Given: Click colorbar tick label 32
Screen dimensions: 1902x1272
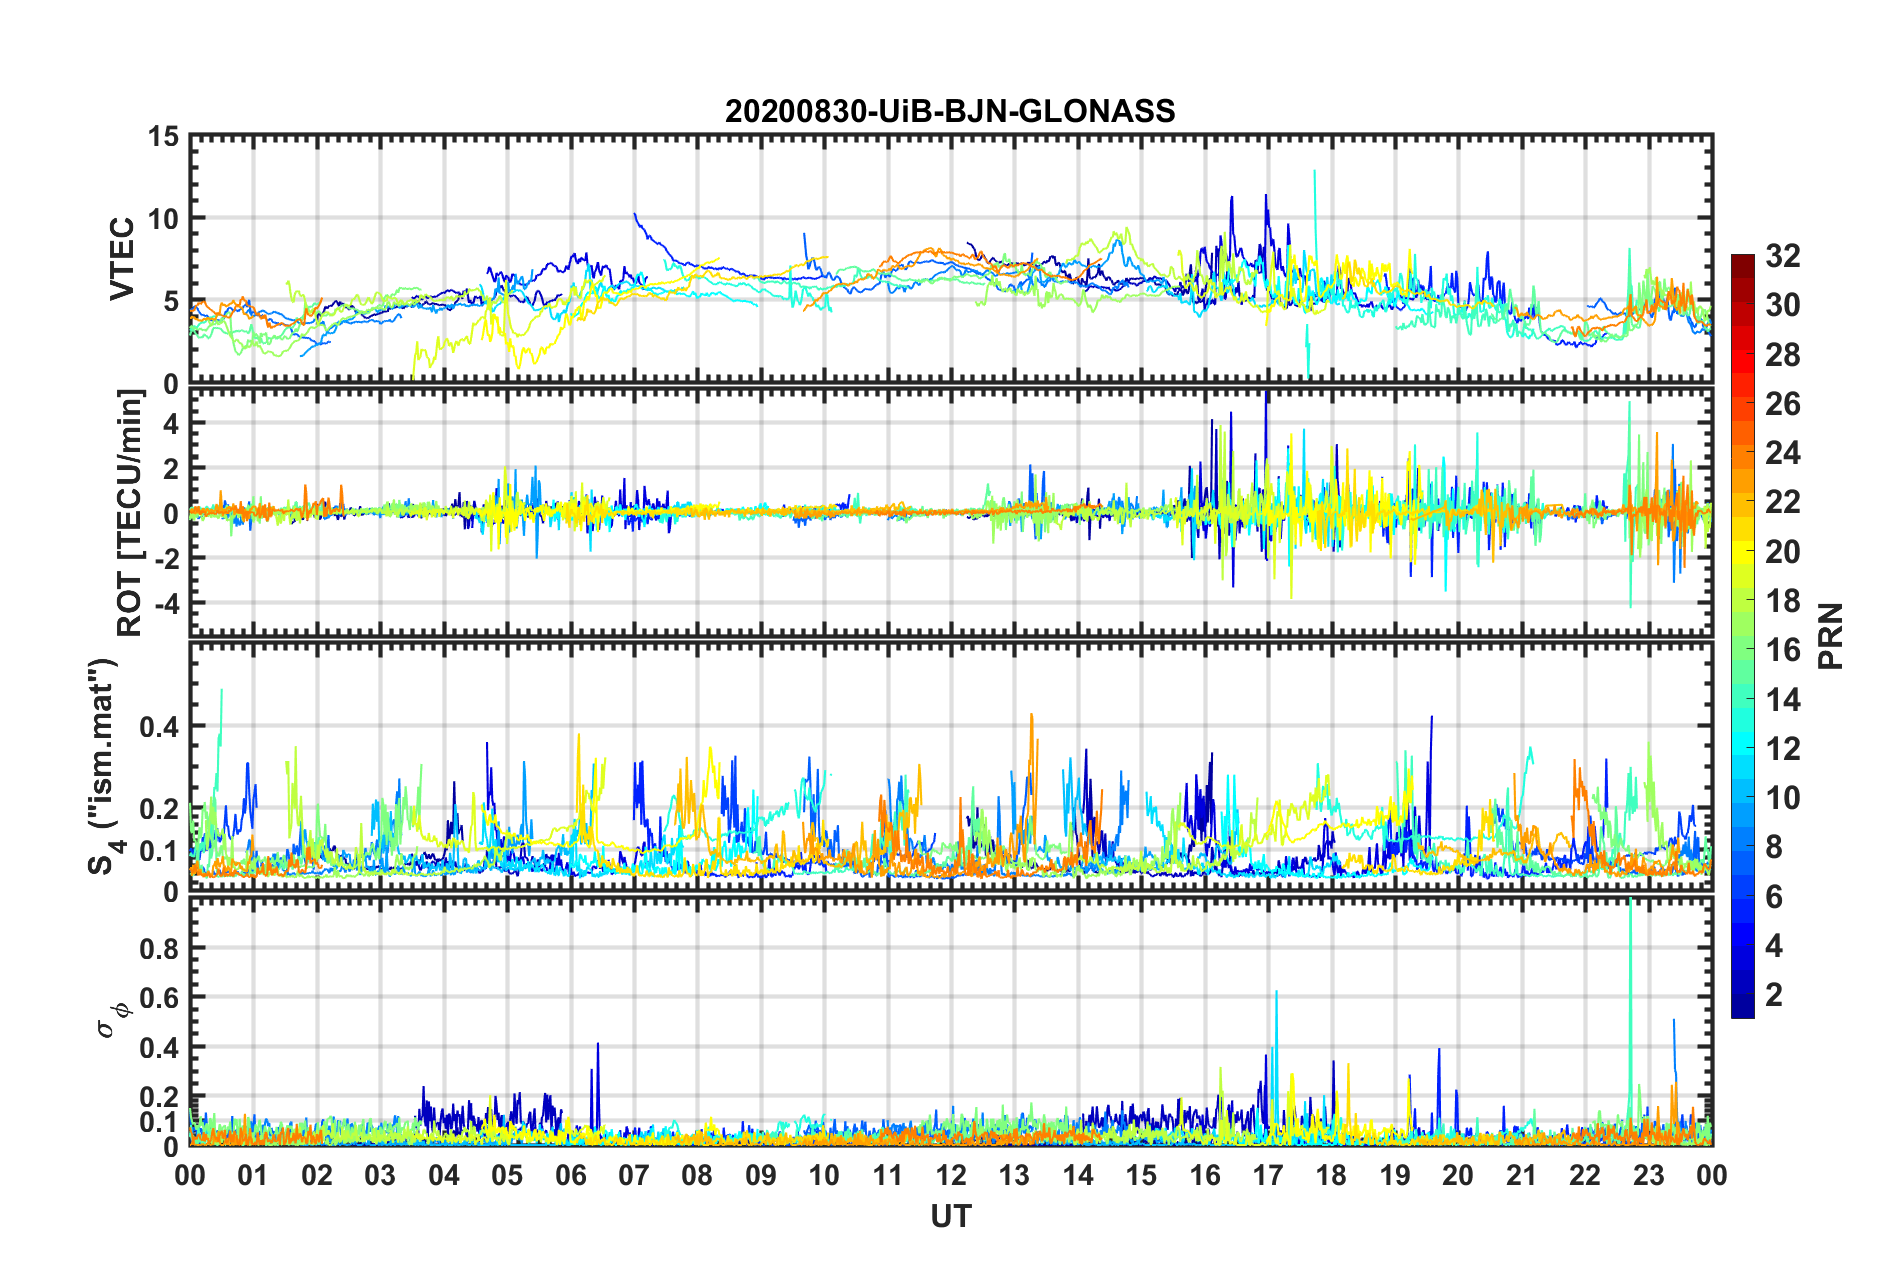Looking at the screenshot, I should tap(1782, 256).
